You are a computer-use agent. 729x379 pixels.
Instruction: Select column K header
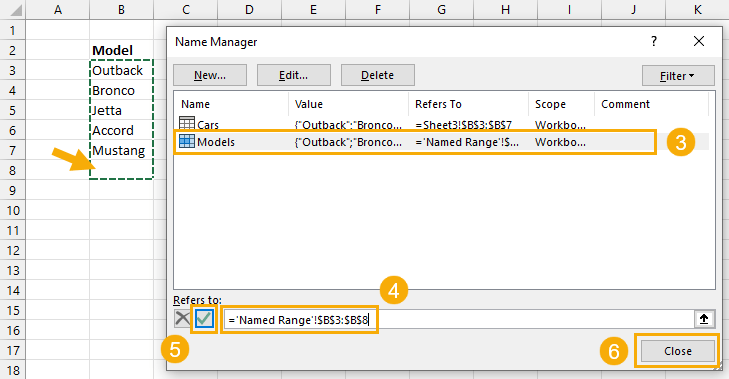pyautogui.click(x=697, y=10)
